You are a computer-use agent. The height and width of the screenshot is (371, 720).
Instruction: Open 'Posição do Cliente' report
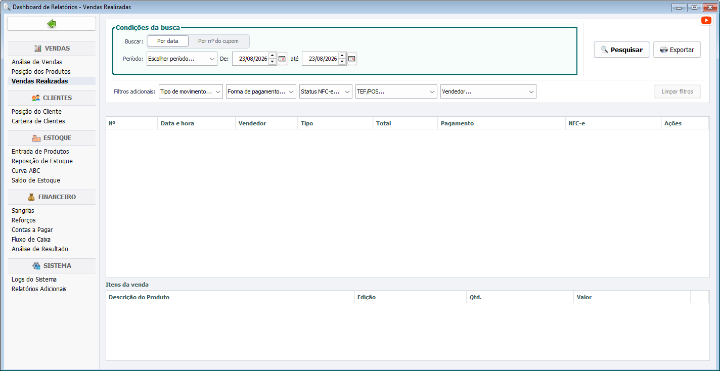tap(36, 112)
